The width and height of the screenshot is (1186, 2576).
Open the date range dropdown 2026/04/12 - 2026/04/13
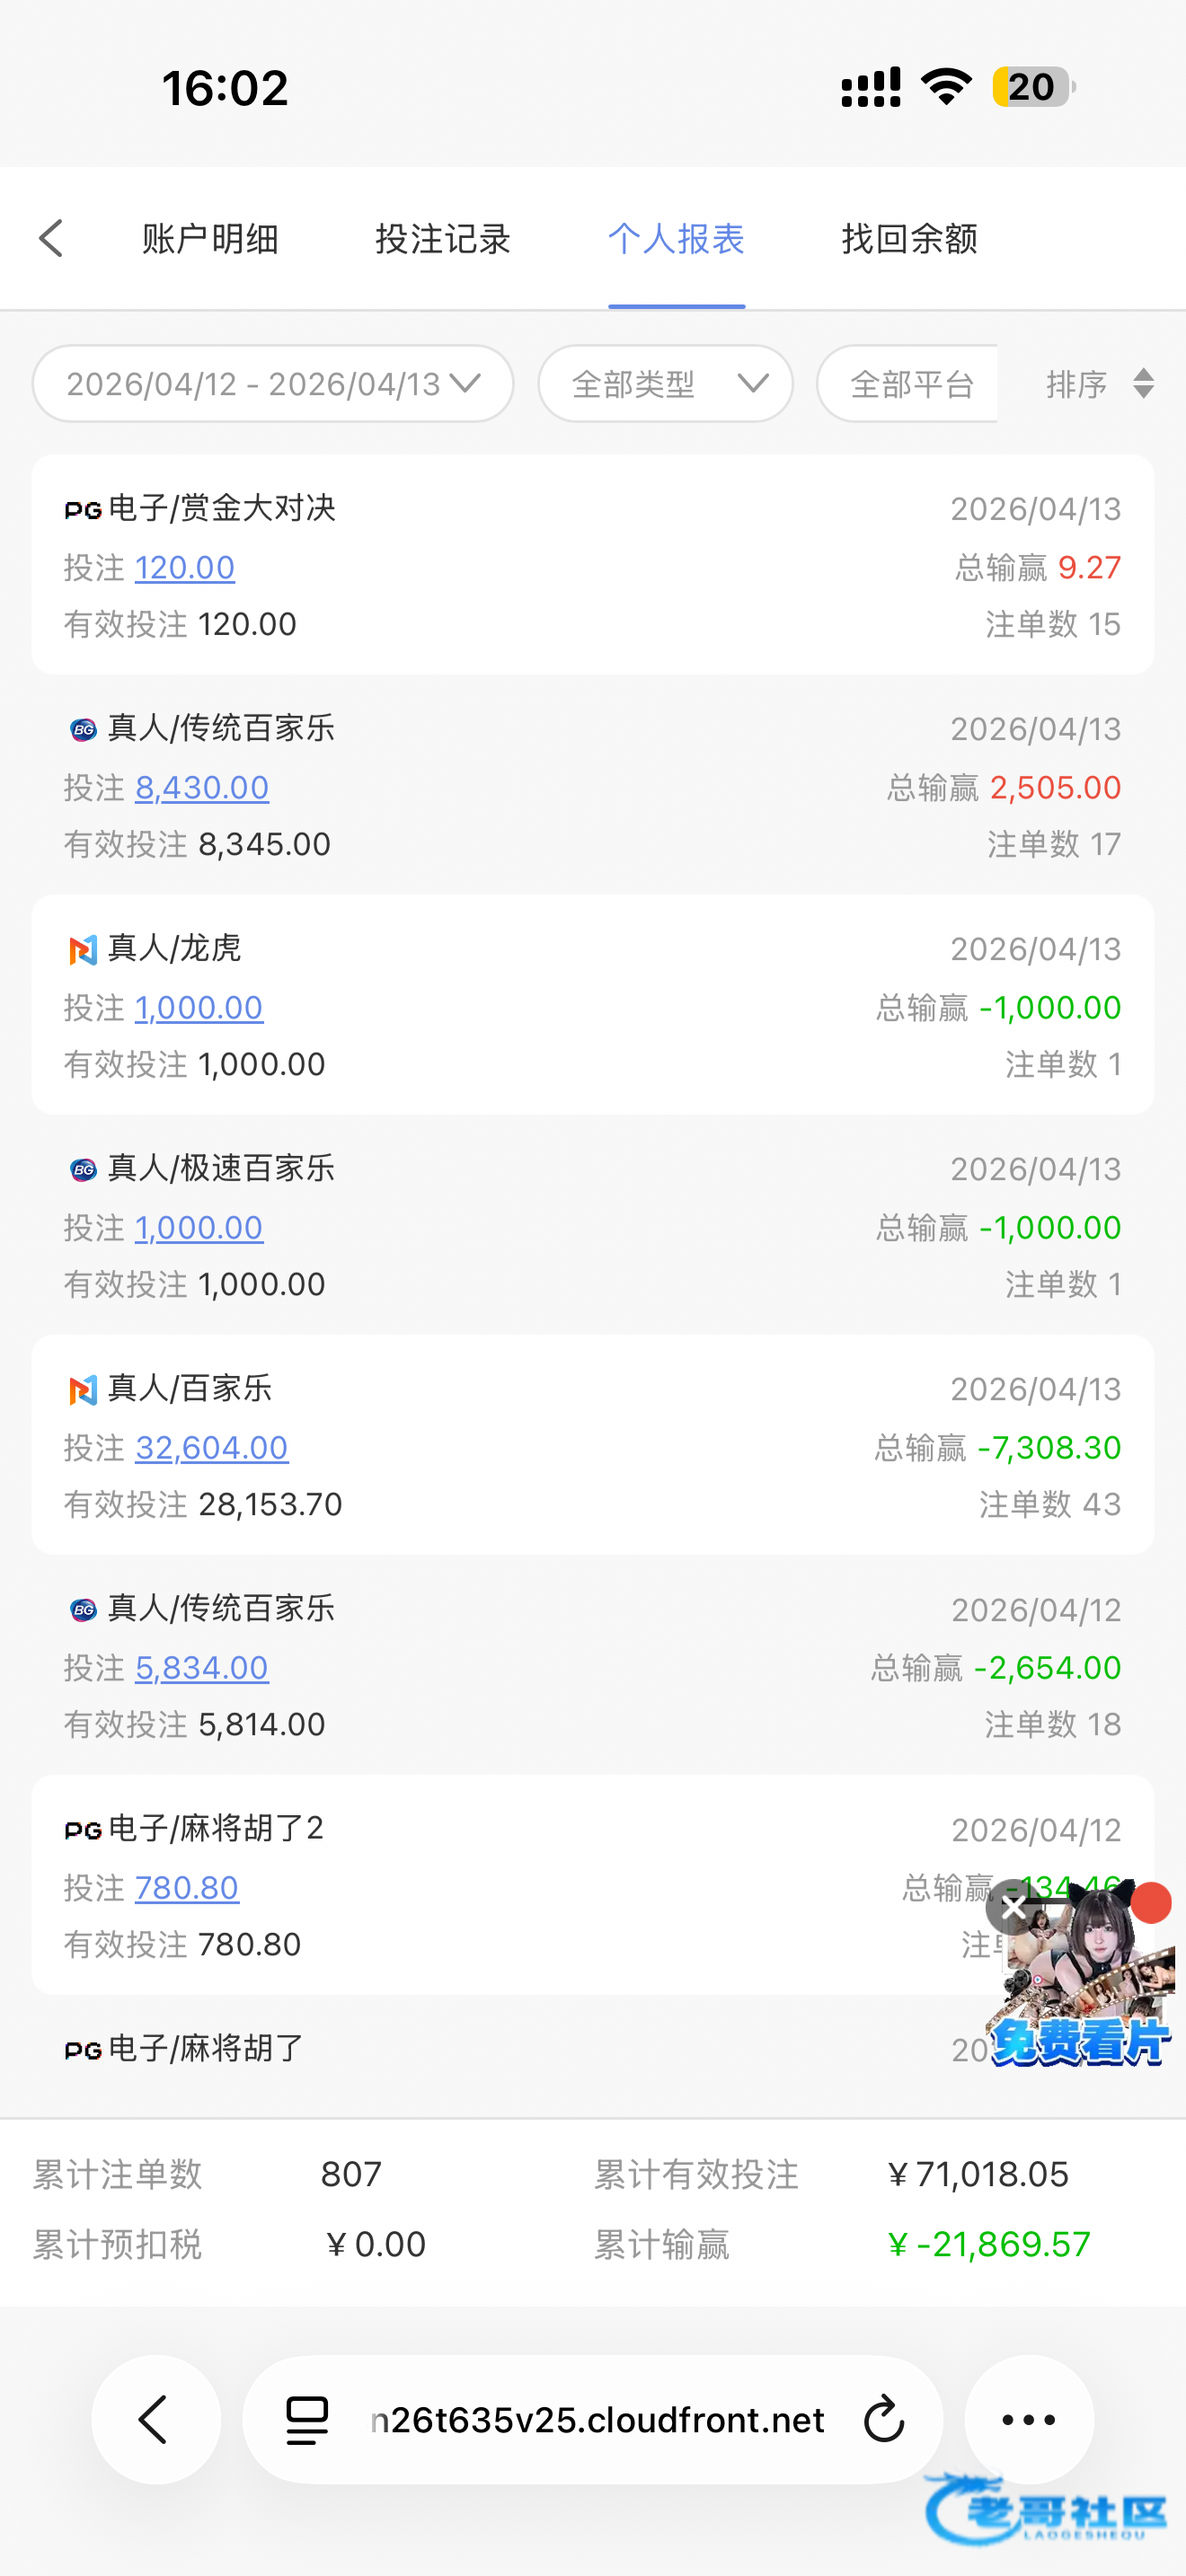(273, 384)
